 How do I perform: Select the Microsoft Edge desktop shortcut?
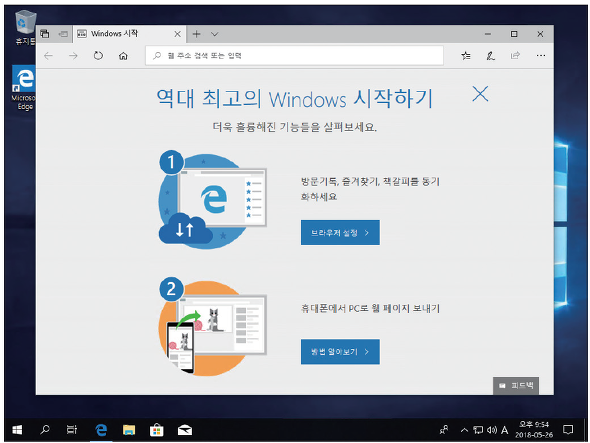[x=24, y=88]
